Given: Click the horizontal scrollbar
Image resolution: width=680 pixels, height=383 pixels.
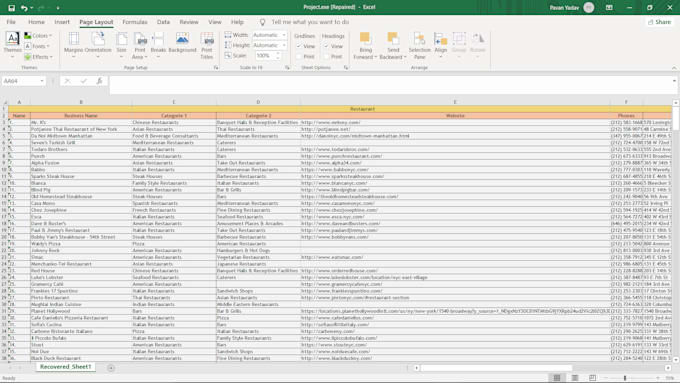Looking at the screenshot, I should click(496, 368).
